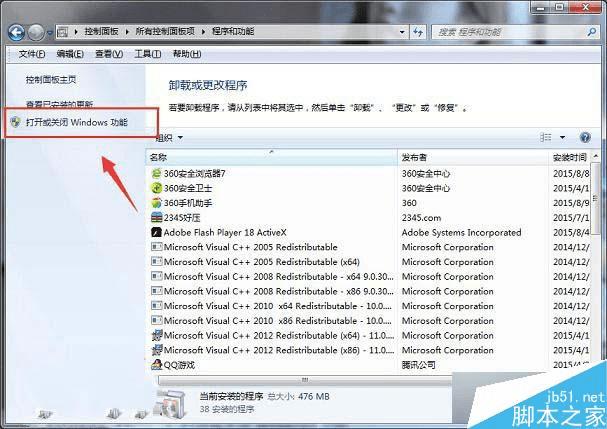Click publisher 2345.com
This screenshot has height=429, width=607.
(x=421, y=218)
